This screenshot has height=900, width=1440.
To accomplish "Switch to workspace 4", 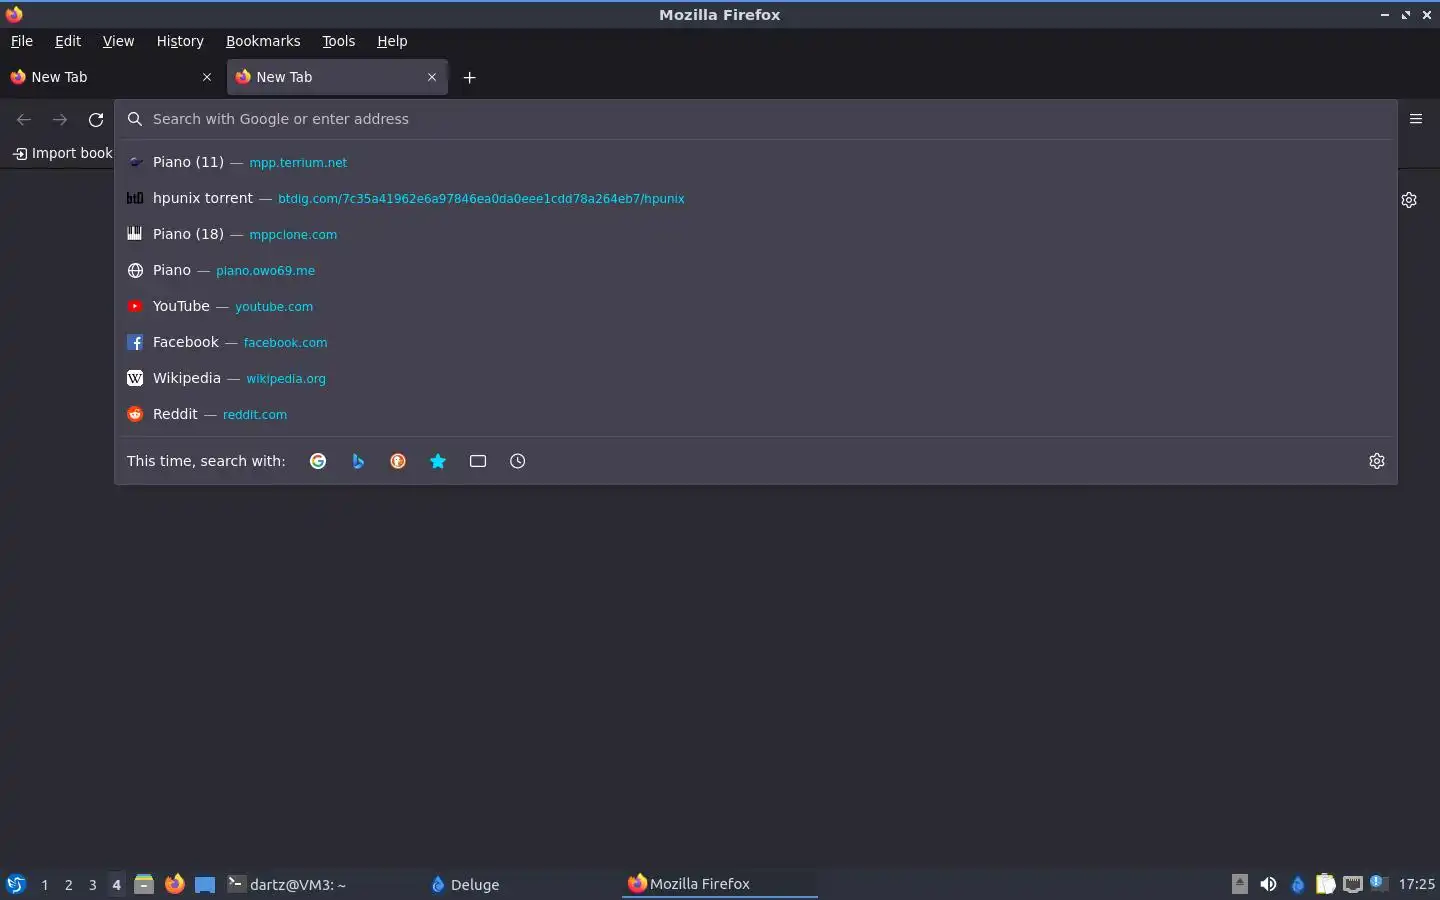I will pos(117,885).
